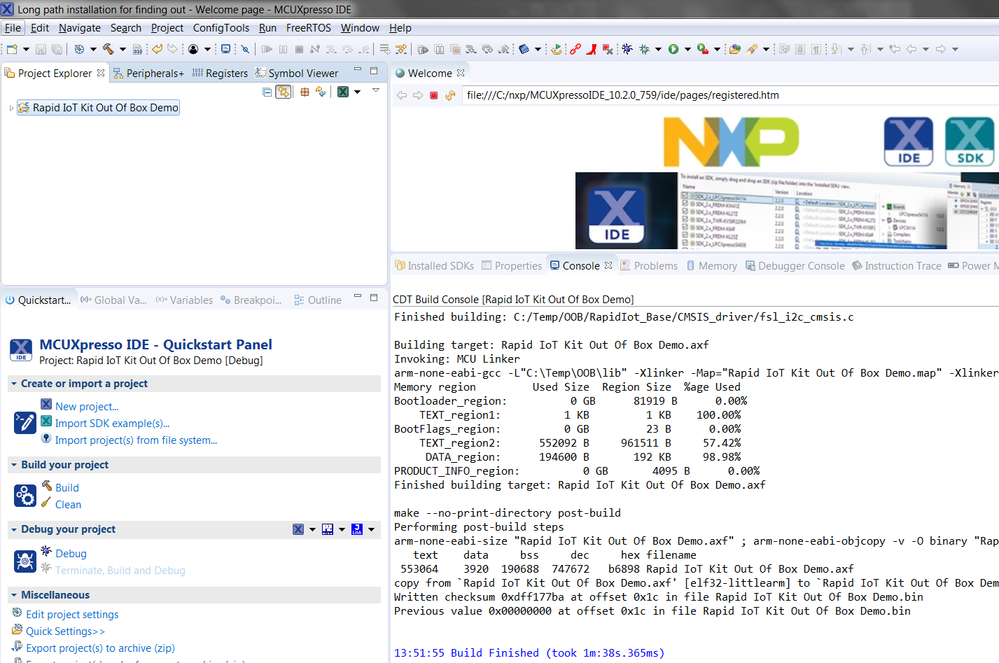The width and height of the screenshot is (999, 663).
Task: Click Export project(s) to archive (zip) link
Action: [x=100, y=648]
